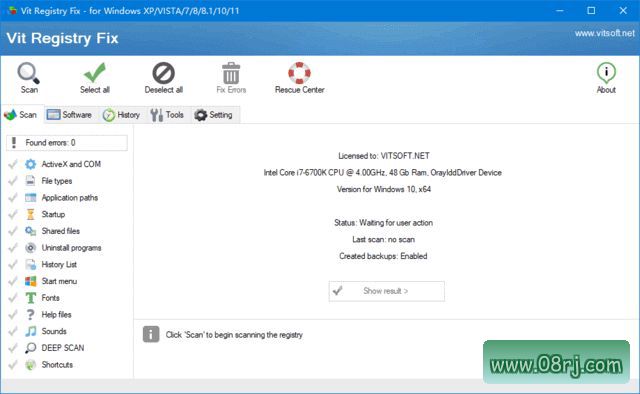Open the History tab
The height and width of the screenshot is (394, 640).
[x=121, y=115]
